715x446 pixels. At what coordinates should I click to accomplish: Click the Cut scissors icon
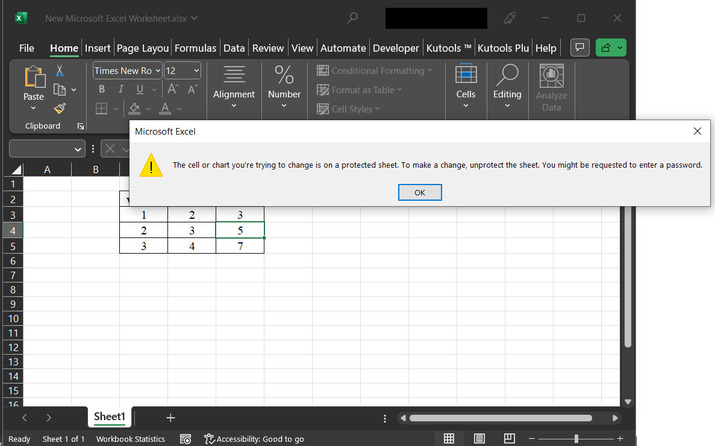tap(60, 71)
